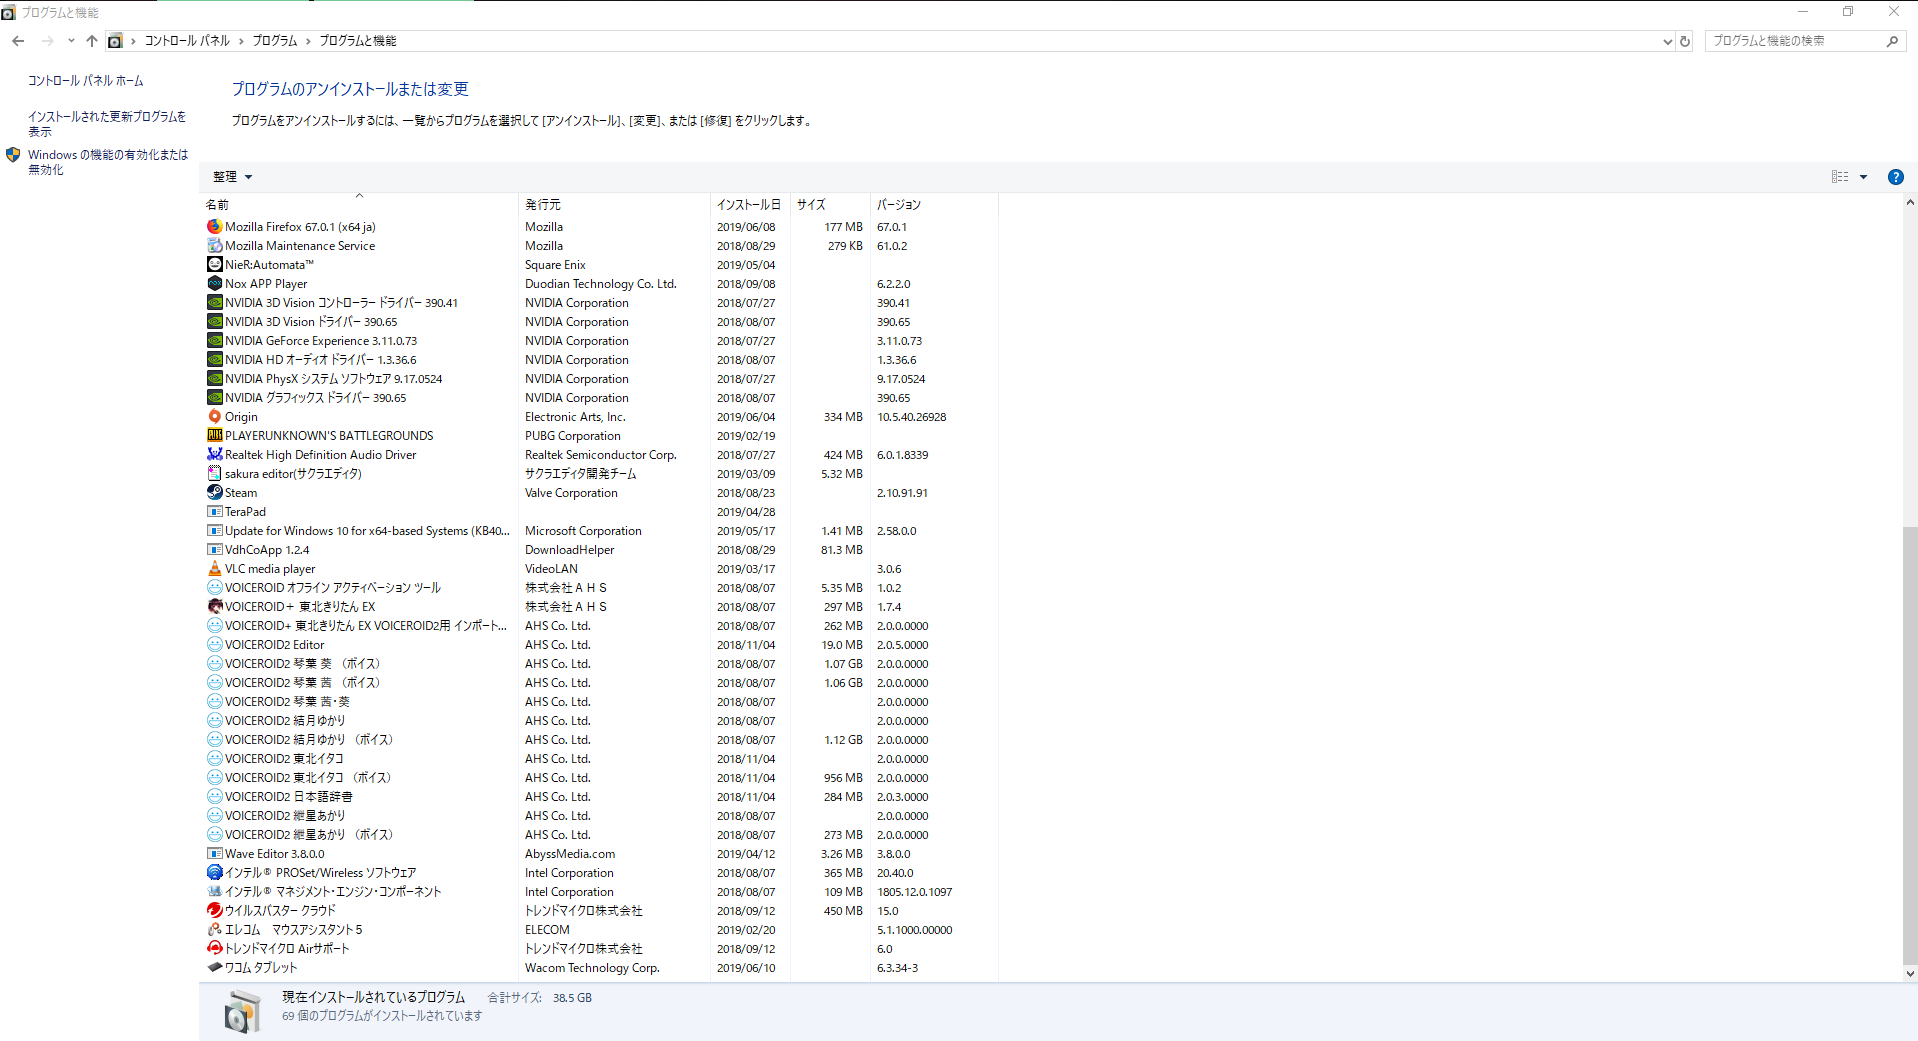Click the TeraPad program icon
This screenshot has height=1041, width=1918.
tap(214, 512)
